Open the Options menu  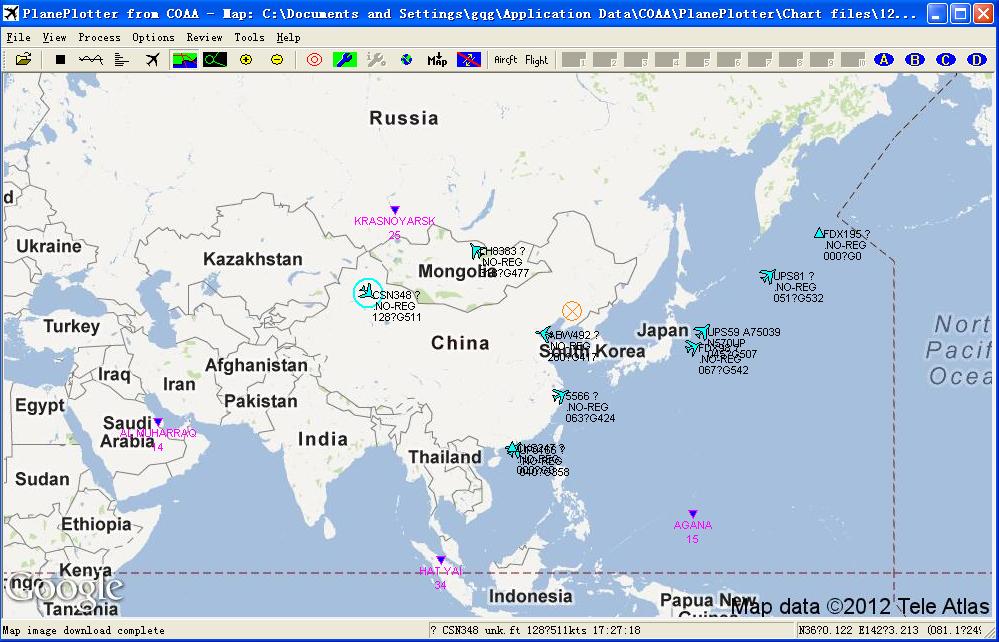(153, 38)
